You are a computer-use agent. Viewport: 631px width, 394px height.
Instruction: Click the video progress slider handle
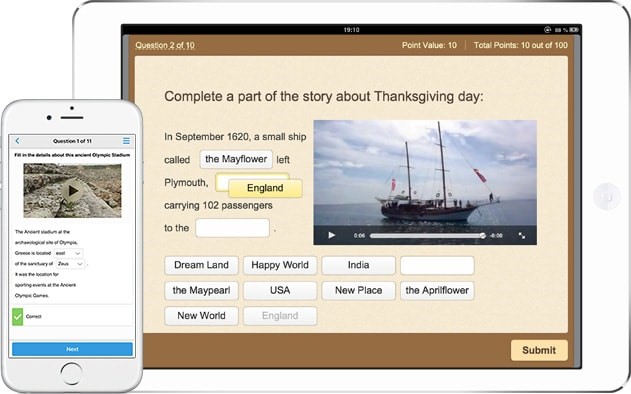pyautogui.click(x=483, y=235)
